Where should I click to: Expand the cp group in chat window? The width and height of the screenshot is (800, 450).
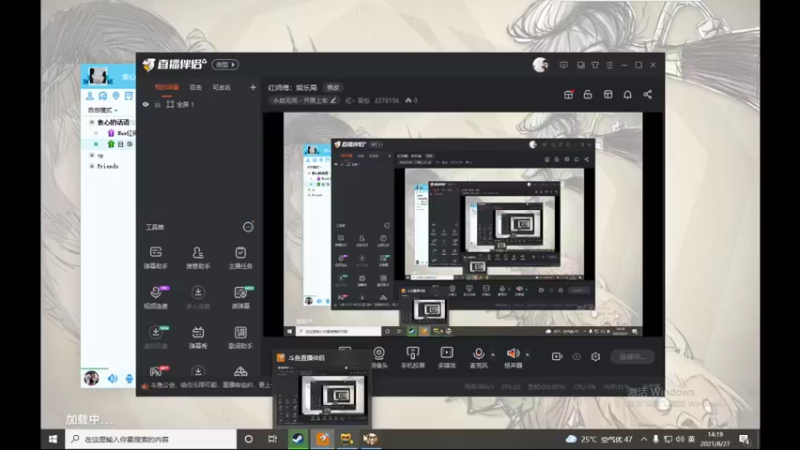(x=92, y=155)
